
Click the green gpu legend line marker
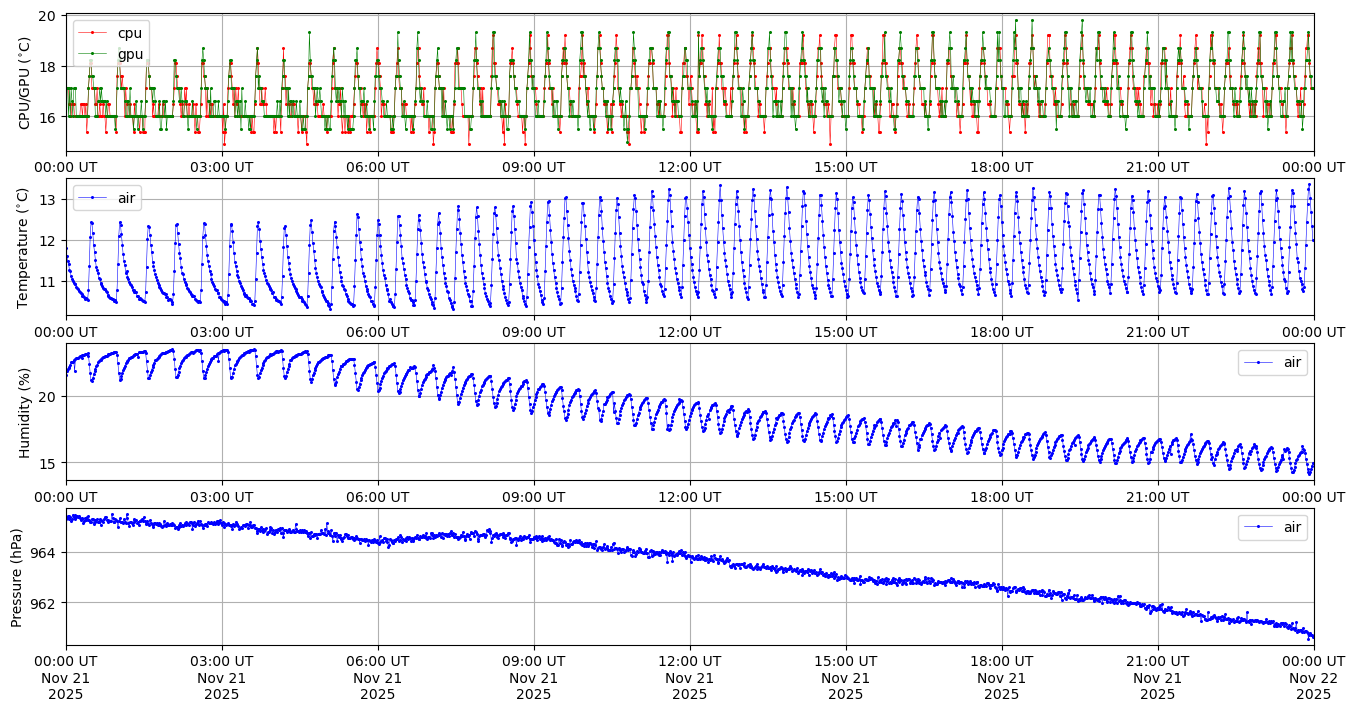(x=93, y=53)
